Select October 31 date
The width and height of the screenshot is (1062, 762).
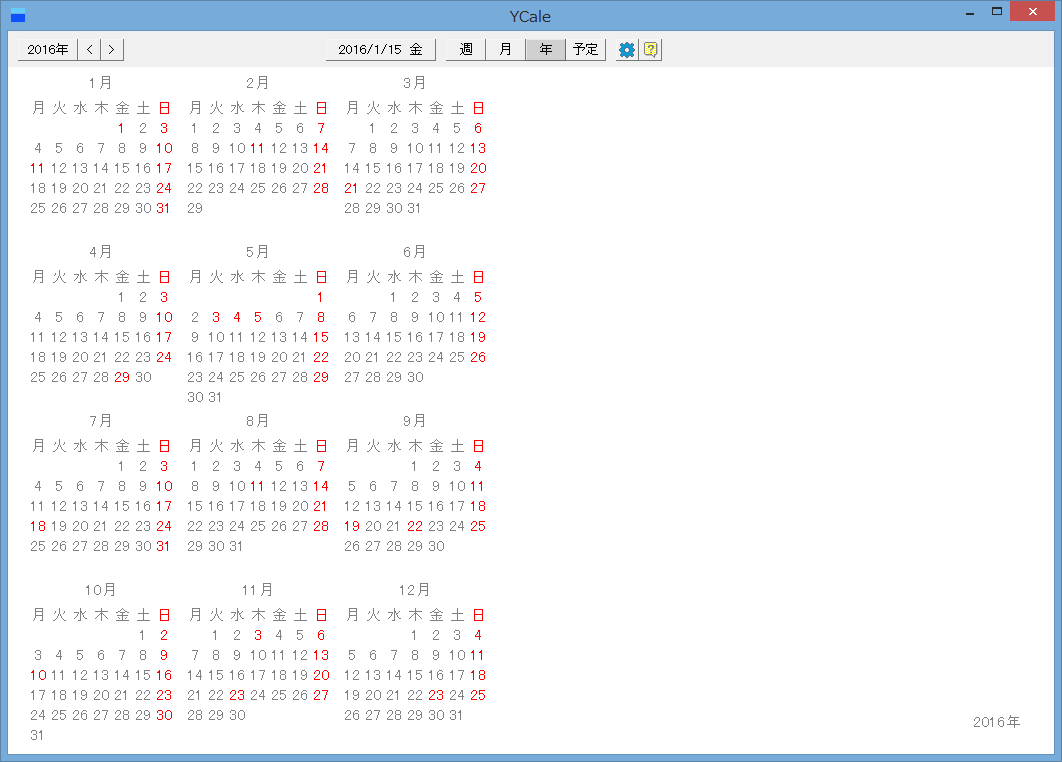coord(37,736)
